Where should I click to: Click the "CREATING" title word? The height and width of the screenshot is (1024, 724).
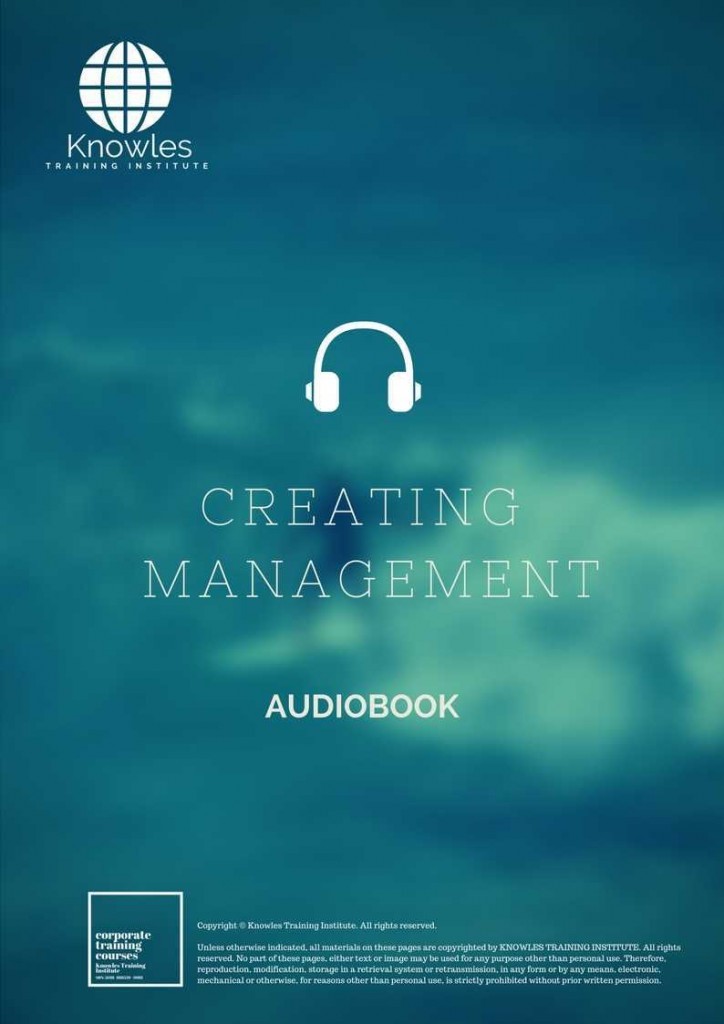(x=361, y=507)
